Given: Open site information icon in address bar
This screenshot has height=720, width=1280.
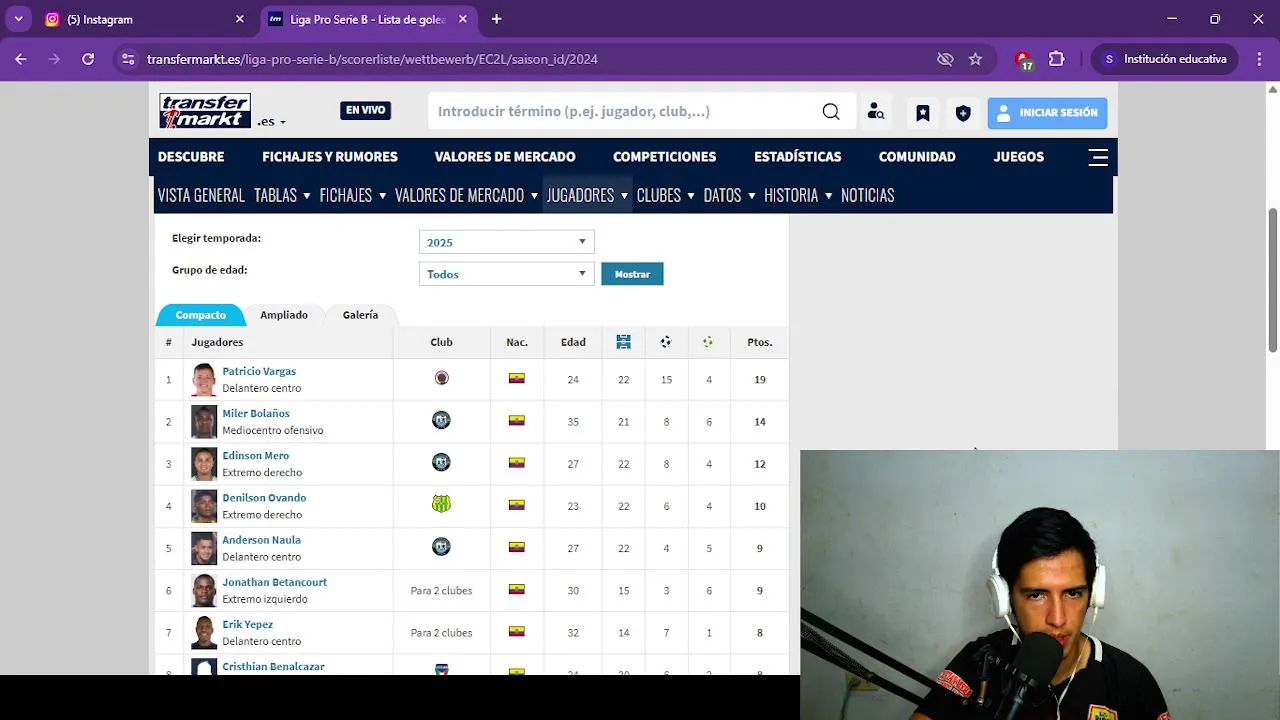Looking at the screenshot, I should 128,59.
